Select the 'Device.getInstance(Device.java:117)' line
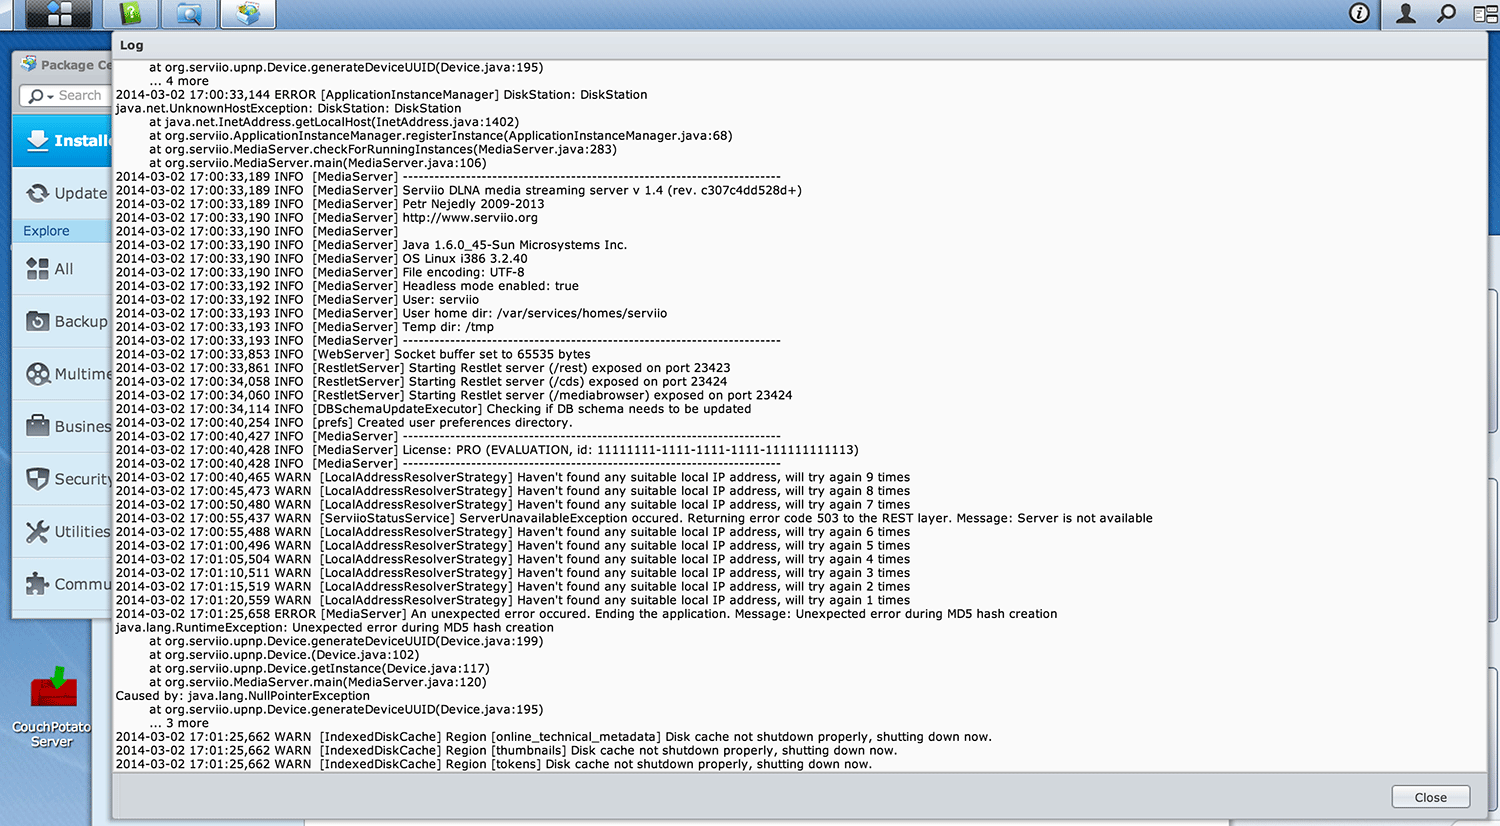 (x=319, y=669)
